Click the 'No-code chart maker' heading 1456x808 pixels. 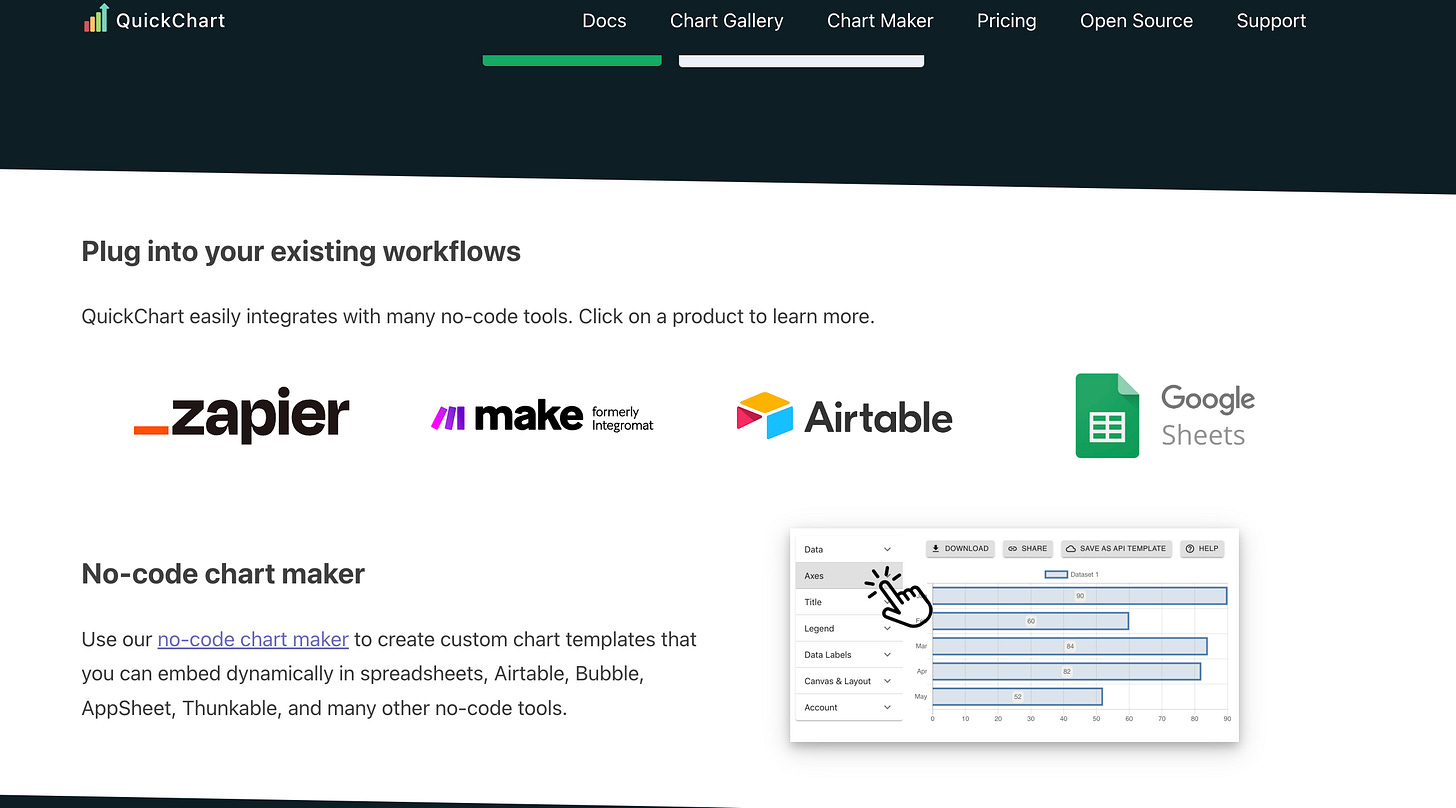(223, 574)
